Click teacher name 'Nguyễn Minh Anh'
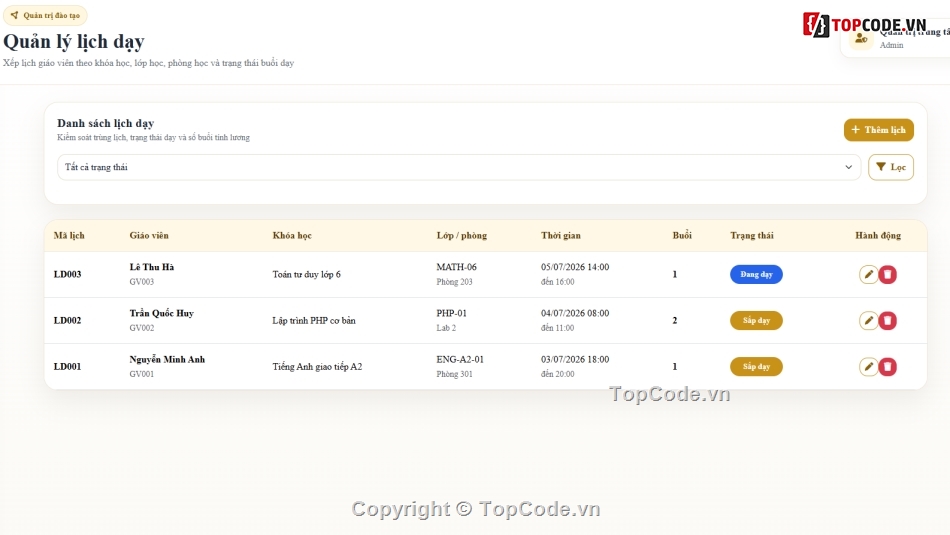This screenshot has height=535, width=950. click(167, 359)
